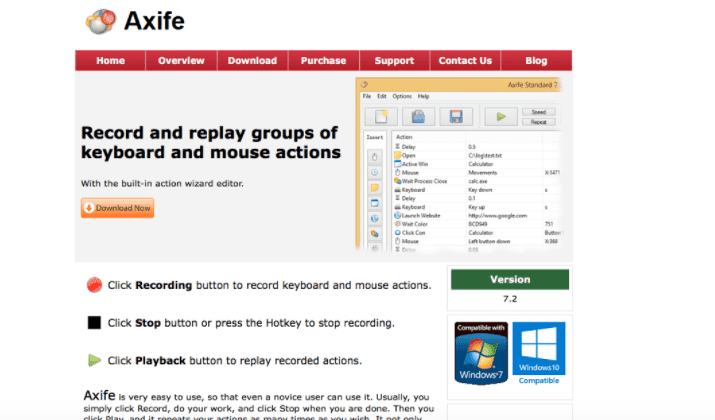The height and width of the screenshot is (420, 715).
Task: Click the Axife mouse logo icon
Action: click(101, 21)
